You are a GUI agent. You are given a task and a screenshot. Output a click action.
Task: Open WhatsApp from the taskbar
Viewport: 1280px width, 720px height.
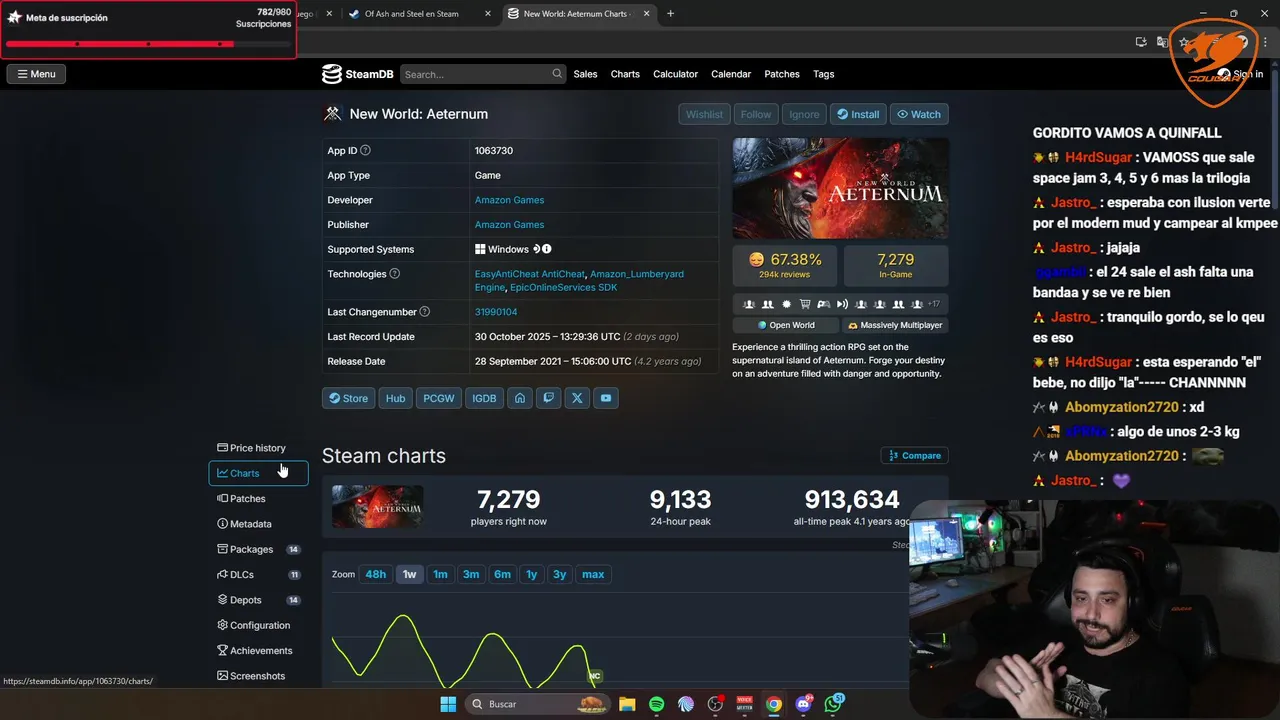click(x=833, y=704)
